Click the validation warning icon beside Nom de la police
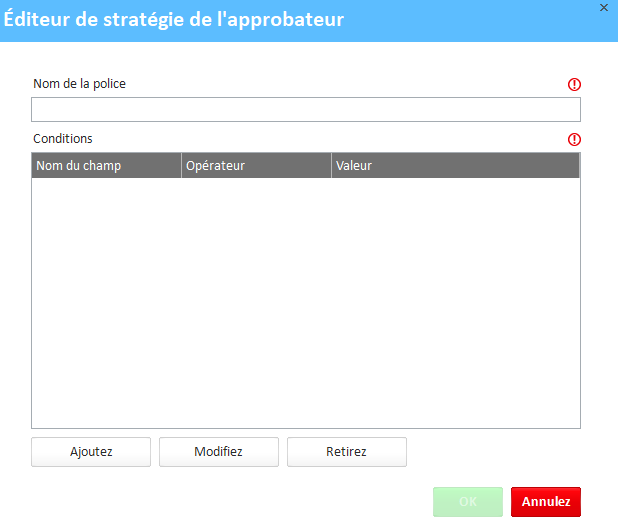This screenshot has width=618, height=528. [x=574, y=85]
